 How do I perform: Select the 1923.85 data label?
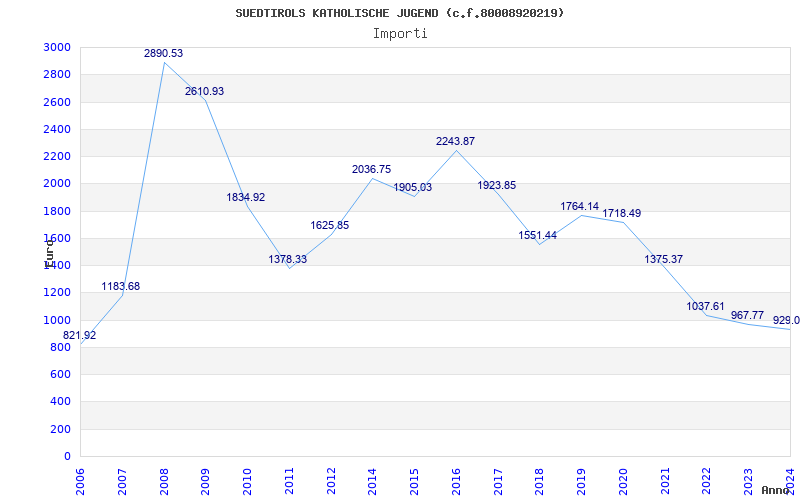coord(496,185)
